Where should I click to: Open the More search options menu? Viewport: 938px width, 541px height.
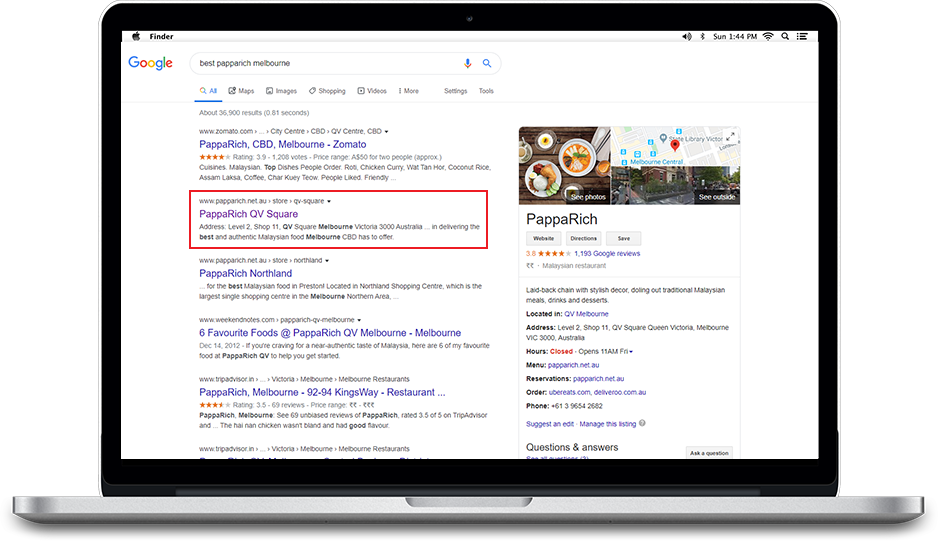(x=409, y=91)
